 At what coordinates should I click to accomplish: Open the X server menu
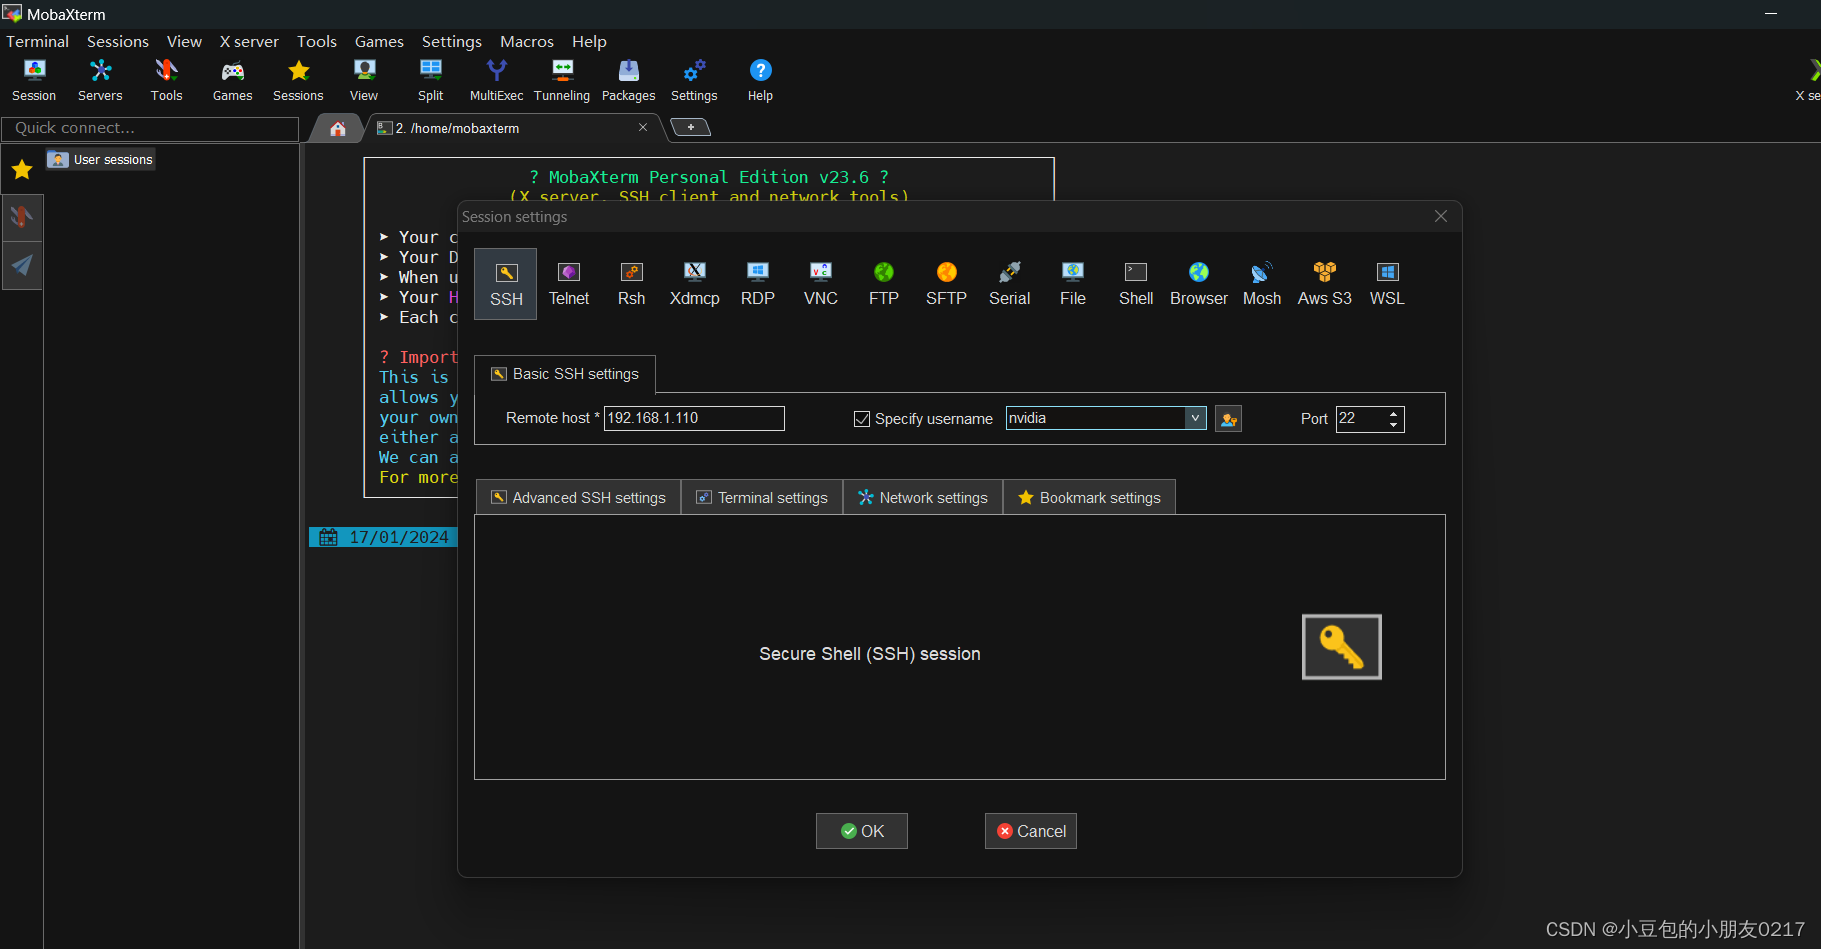point(249,41)
